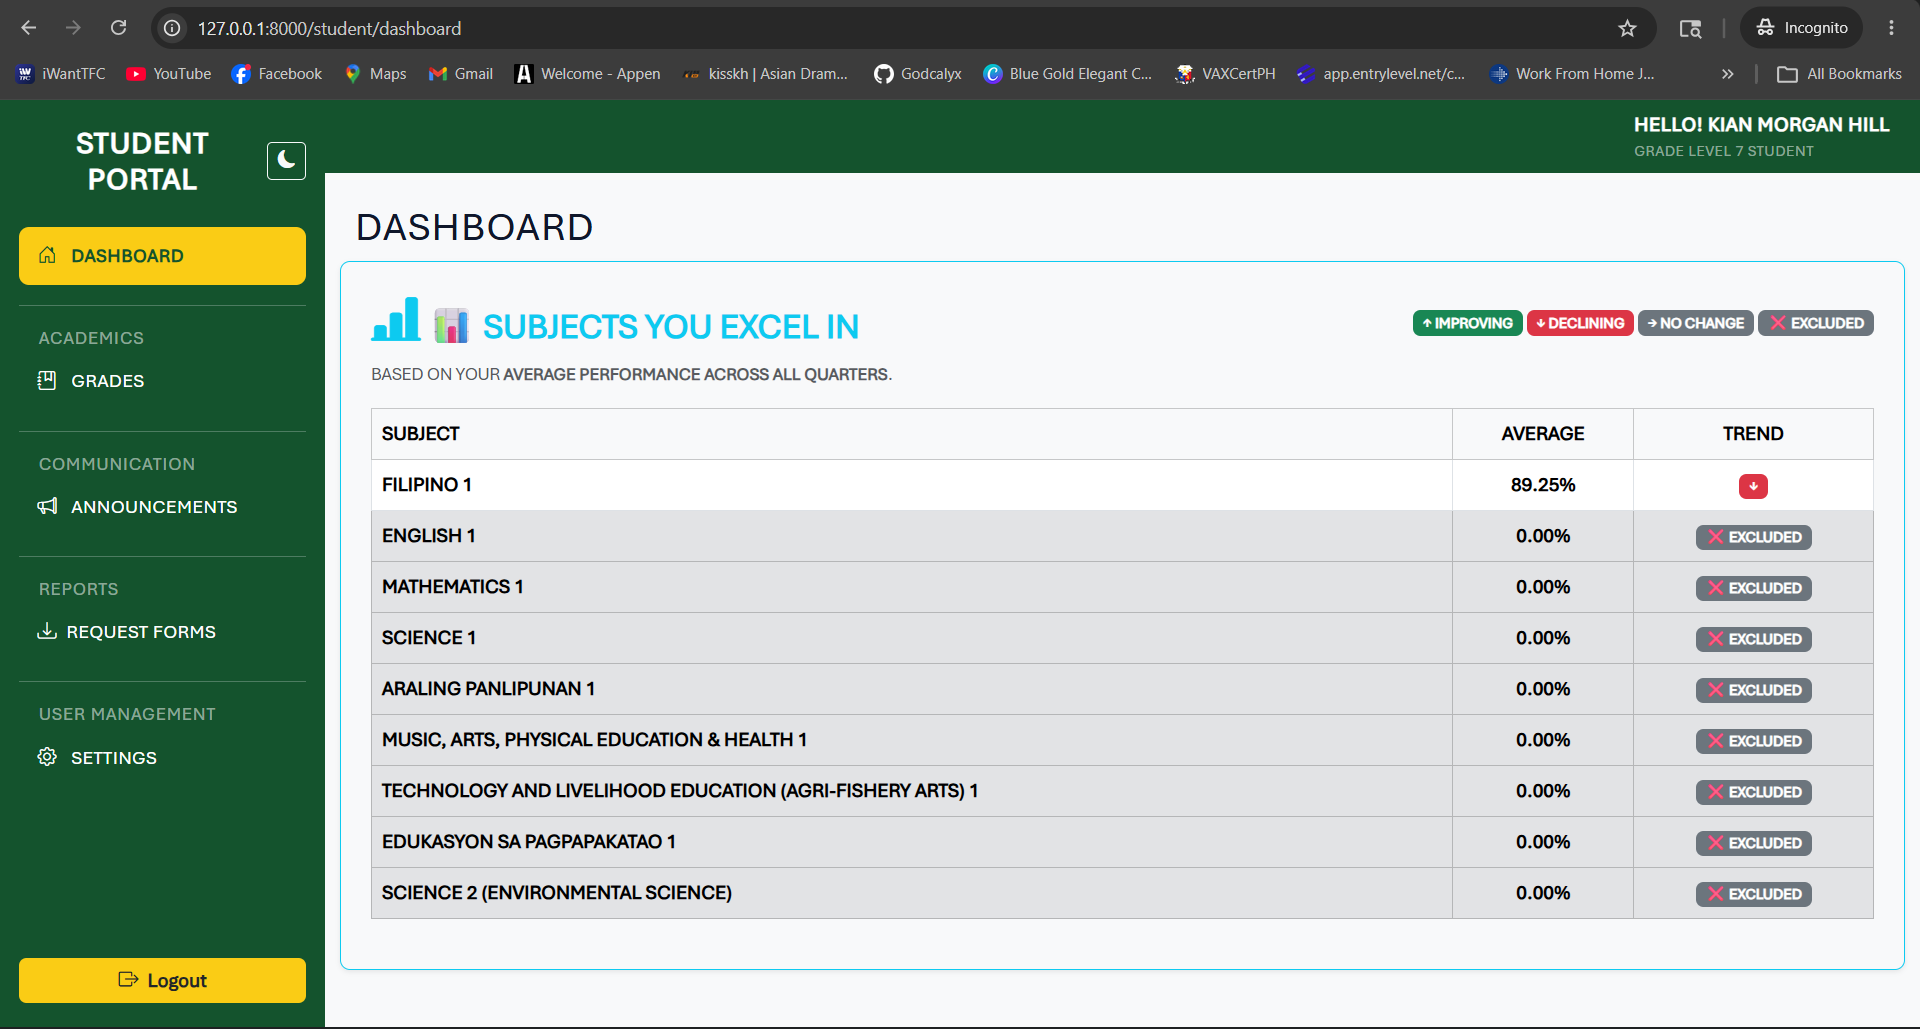Screen dimensions: 1920x1029
Task: Click the Excluded badge for Science 1
Action: click(1753, 639)
